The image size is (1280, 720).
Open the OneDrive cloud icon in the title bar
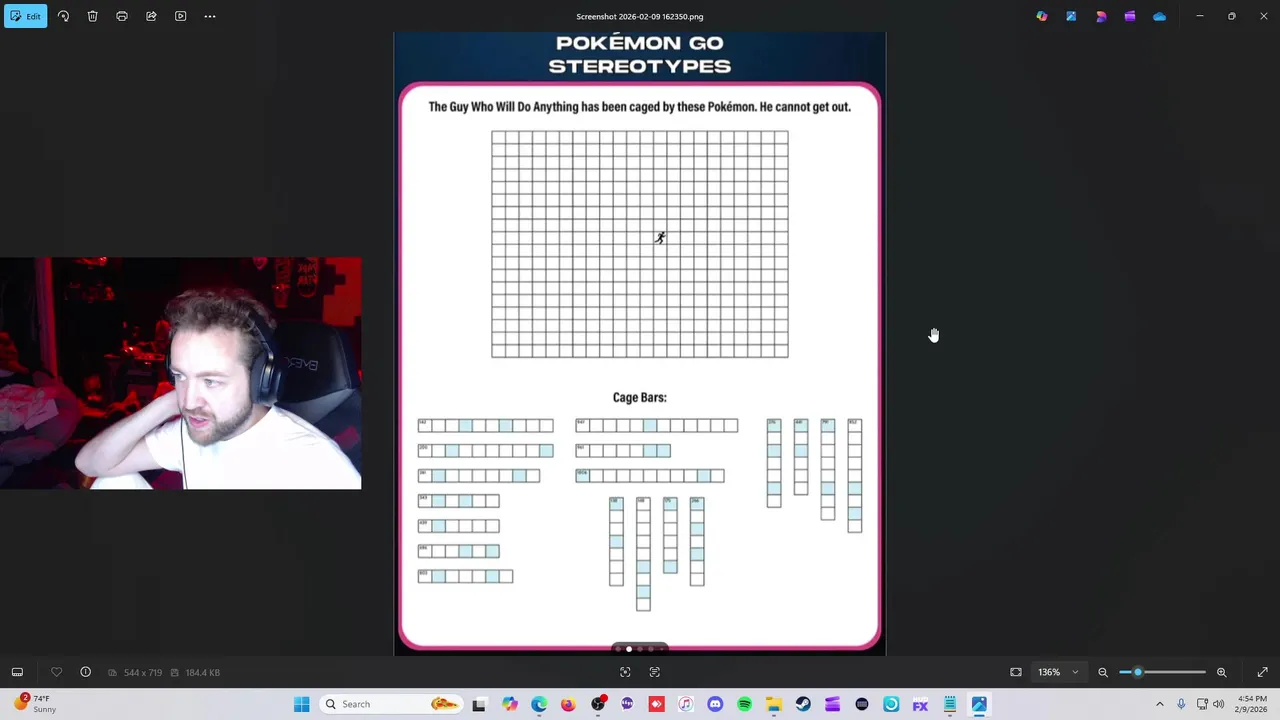(x=1159, y=16)
